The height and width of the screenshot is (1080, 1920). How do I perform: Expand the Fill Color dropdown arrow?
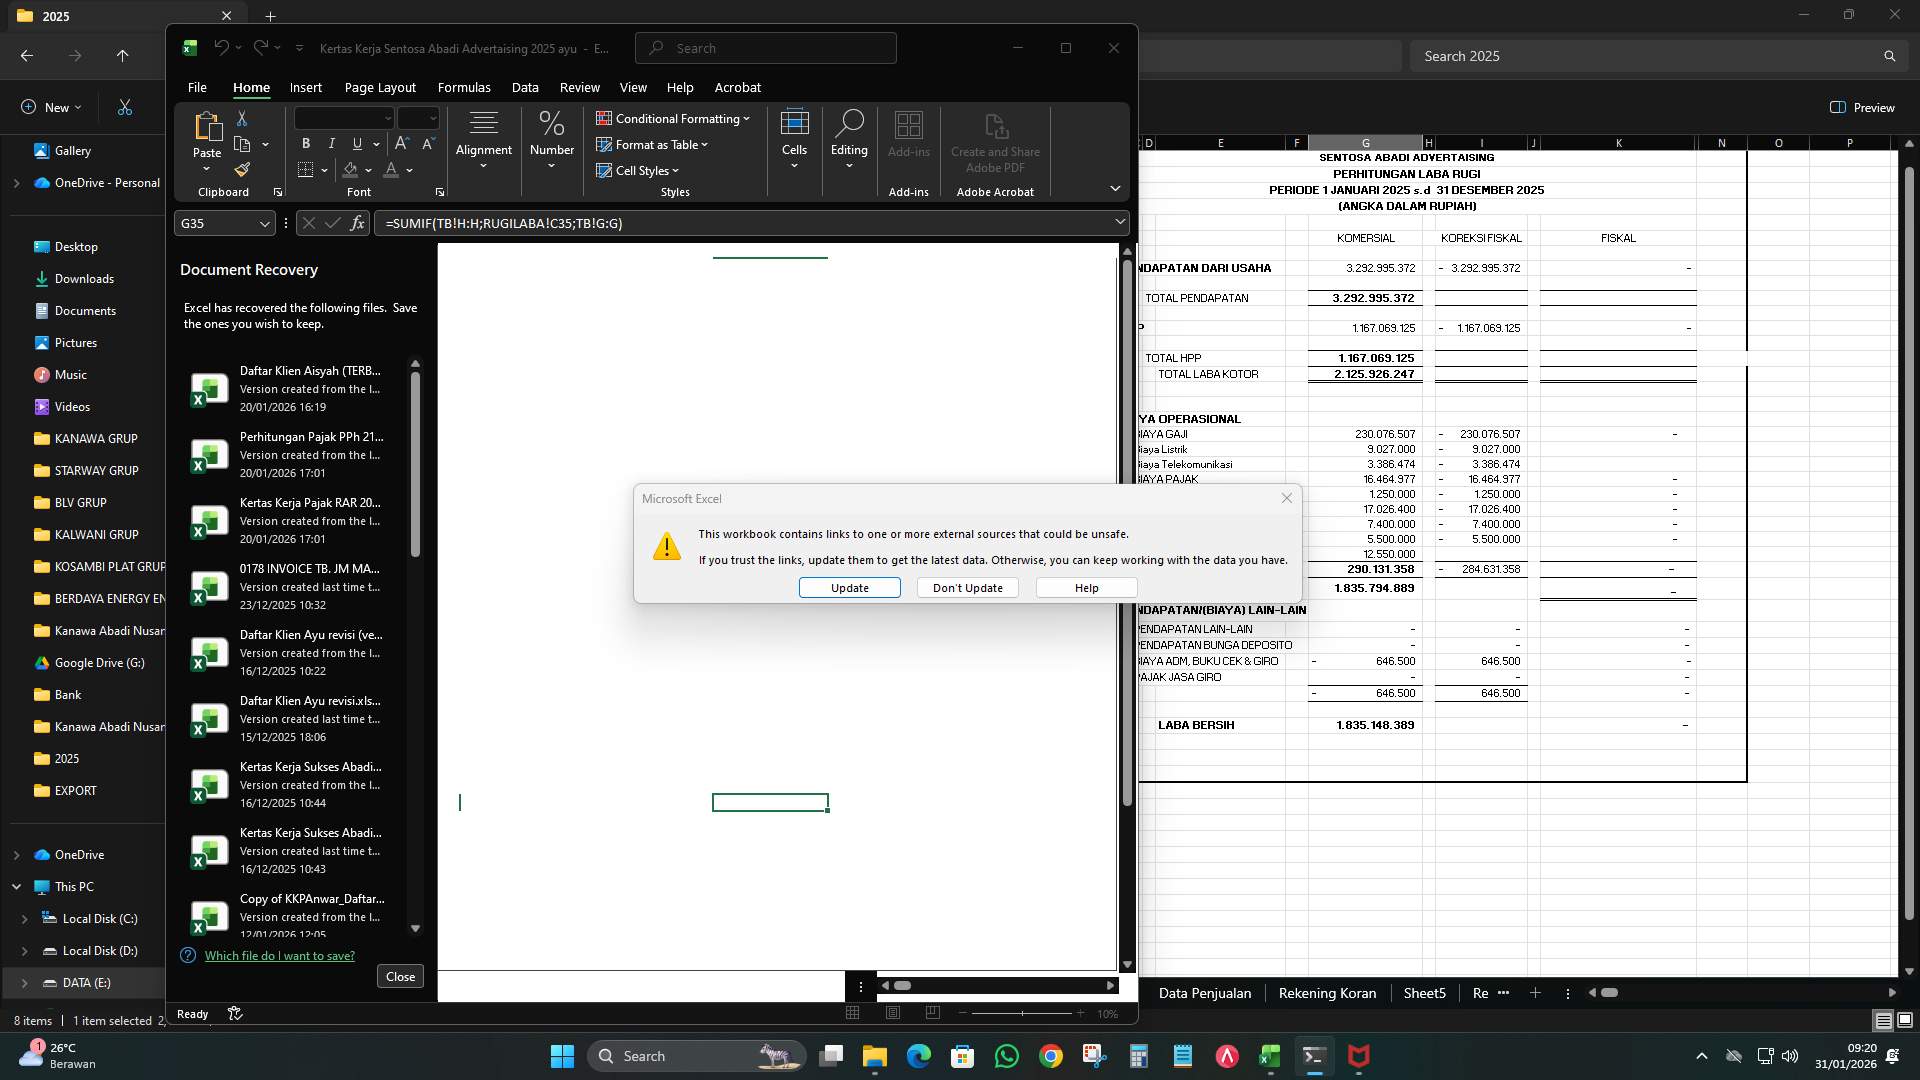367,170
